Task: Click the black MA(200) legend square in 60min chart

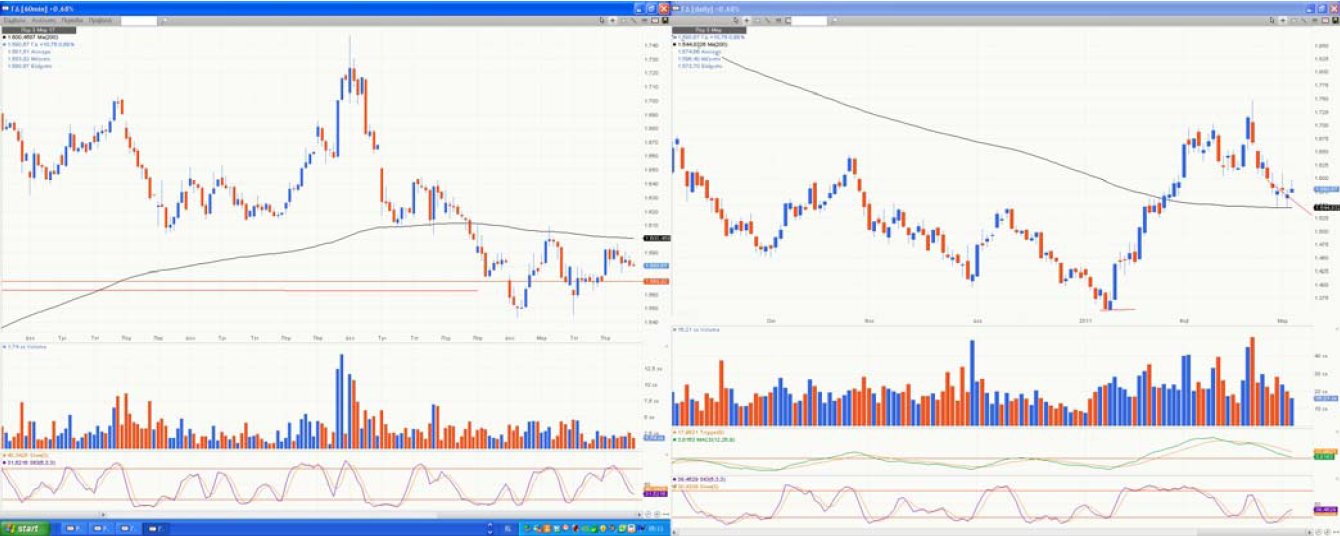Action: point(4,37)
